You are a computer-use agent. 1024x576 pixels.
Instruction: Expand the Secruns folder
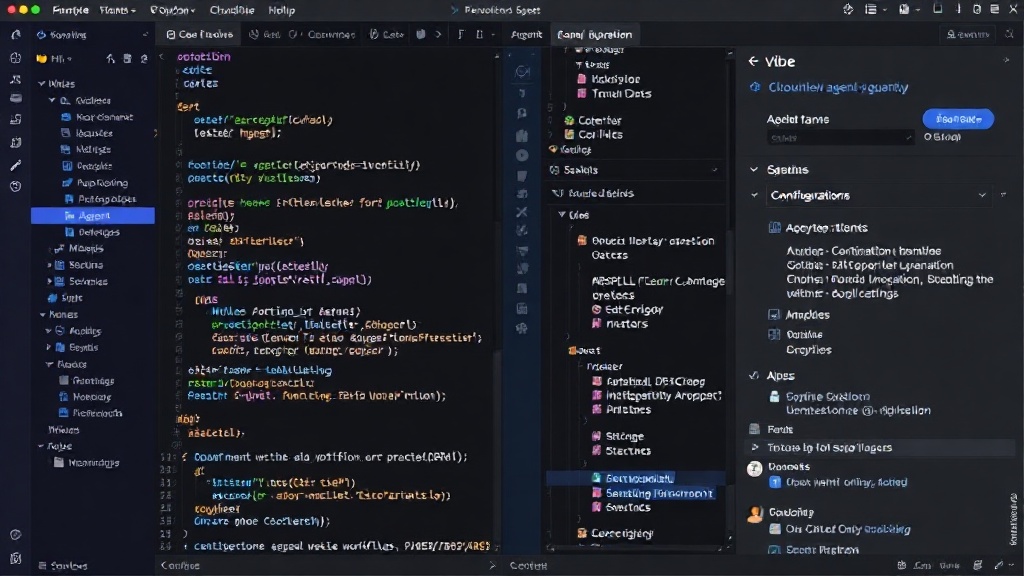(49, 265)
